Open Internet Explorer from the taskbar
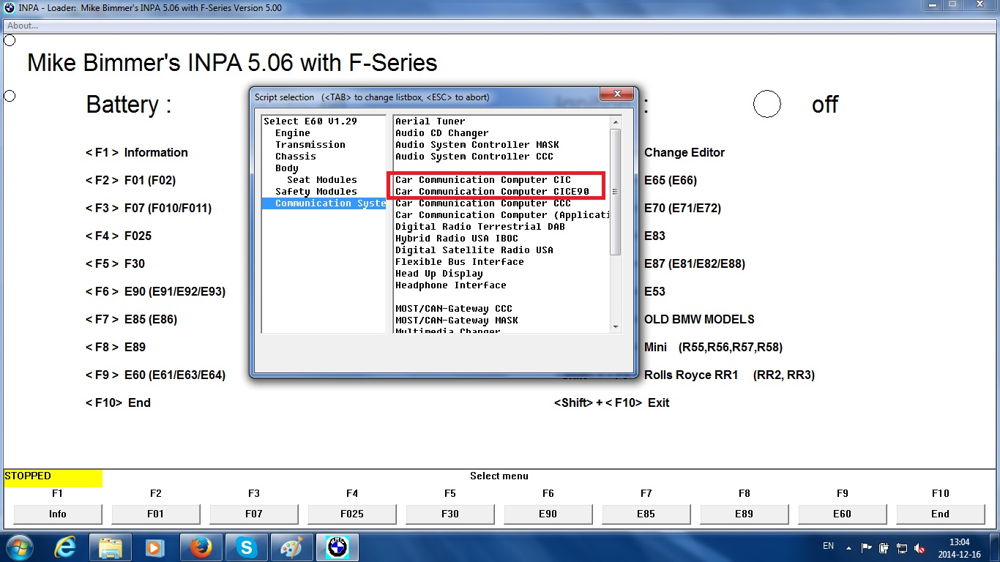The image size is (1000, 562). tap(66, 547)
